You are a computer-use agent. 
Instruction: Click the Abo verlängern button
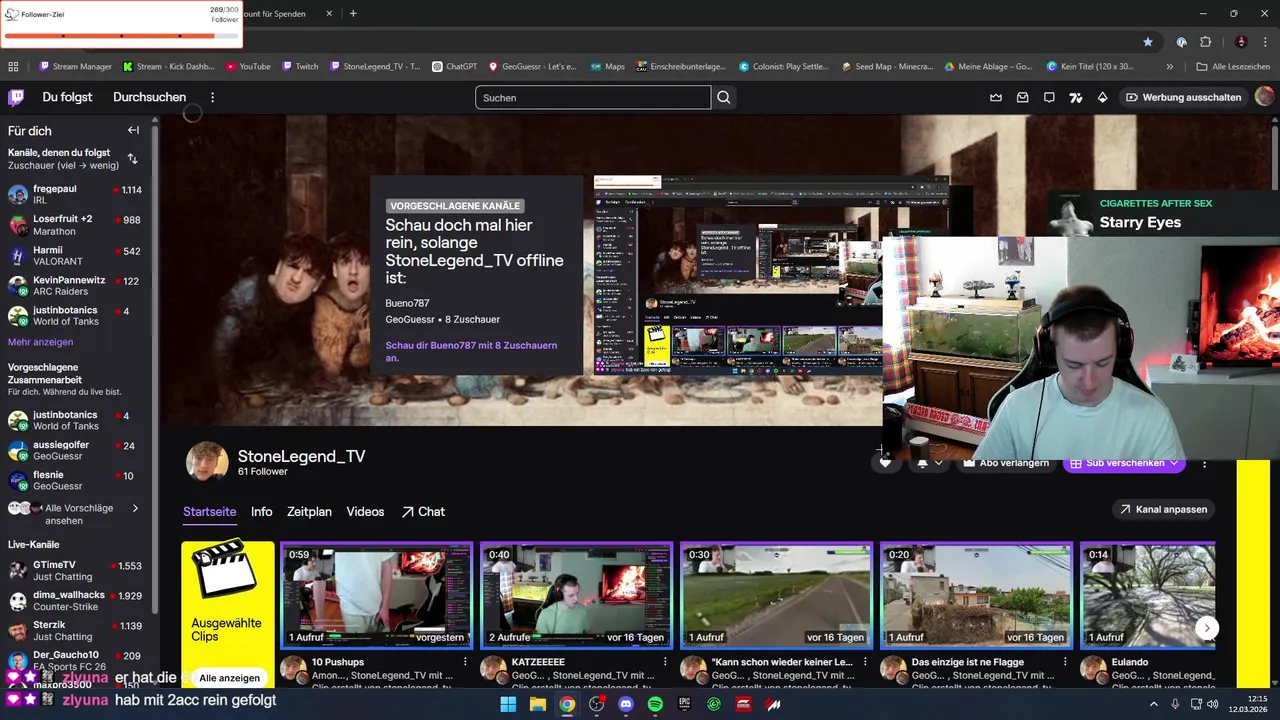1006,463
